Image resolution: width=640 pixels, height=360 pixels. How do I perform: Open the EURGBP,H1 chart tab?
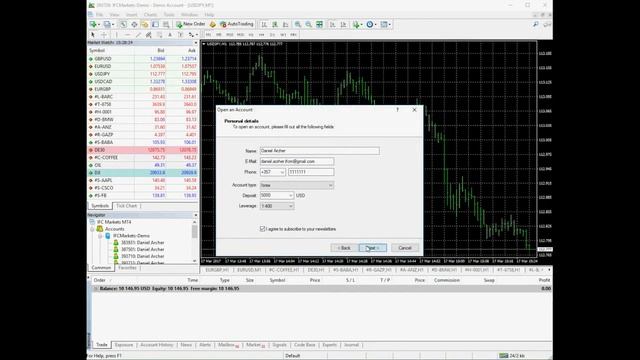[x=217, y=270]
